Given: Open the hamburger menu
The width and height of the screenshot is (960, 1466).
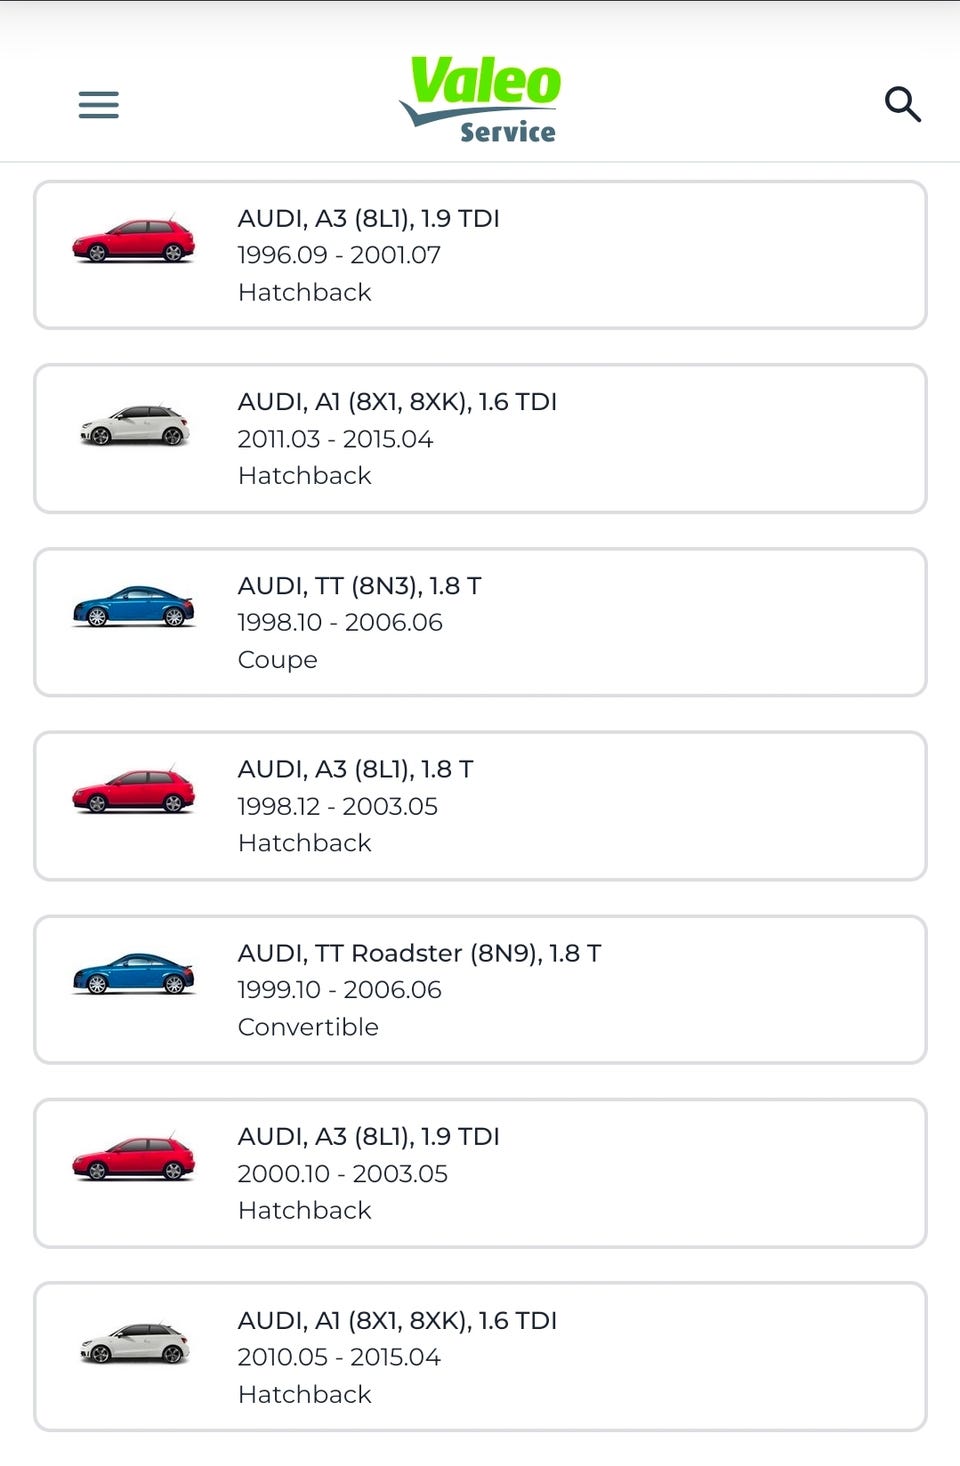Looking at the screenshot, I should click(98, 104).
